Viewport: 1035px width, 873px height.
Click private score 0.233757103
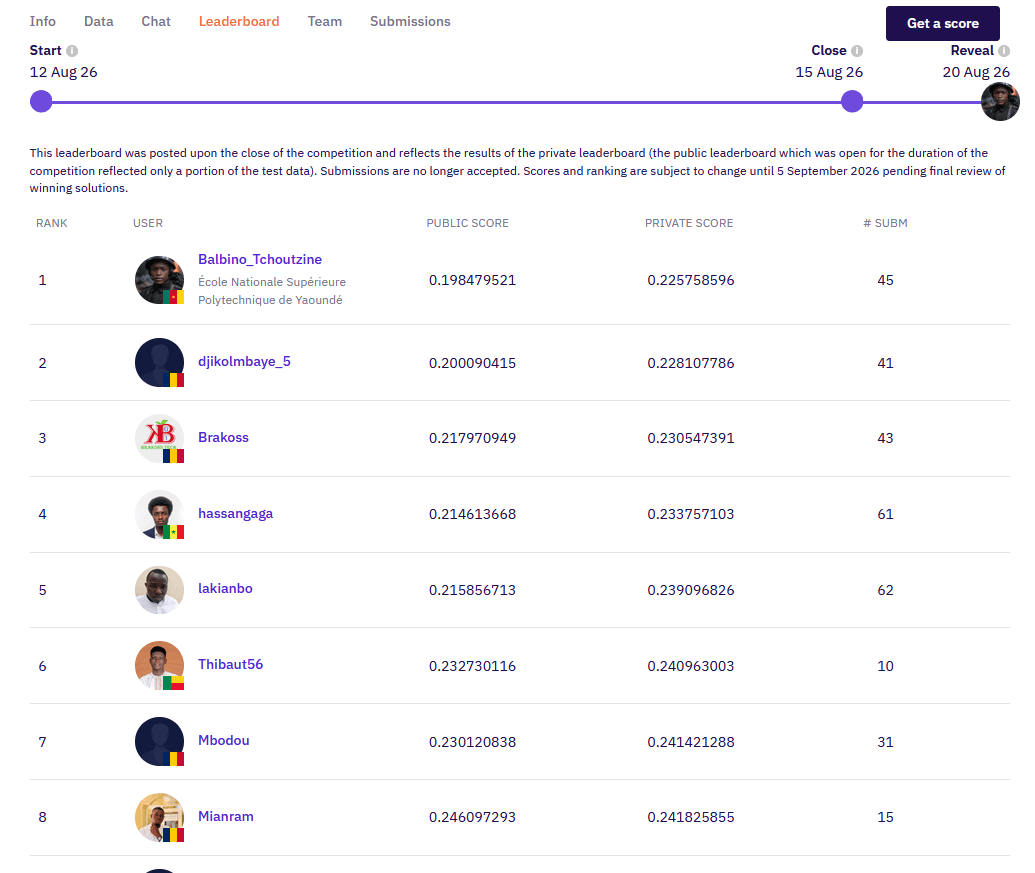click(690, 514)
